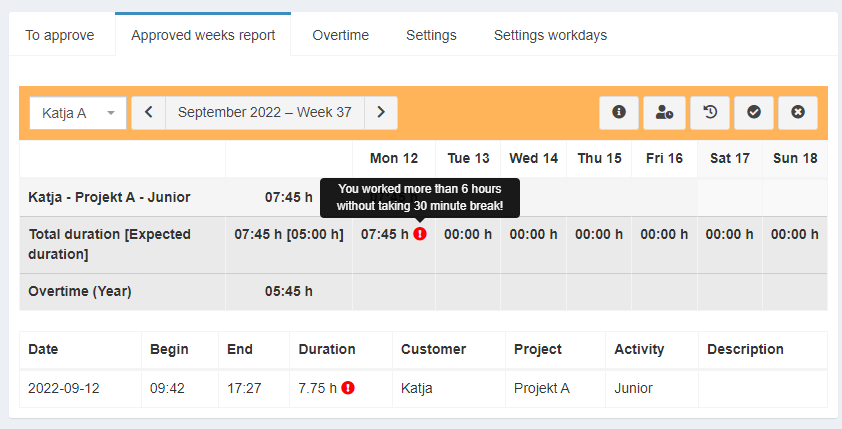Open the Katja A user dropdown

(x=78, y=113)
